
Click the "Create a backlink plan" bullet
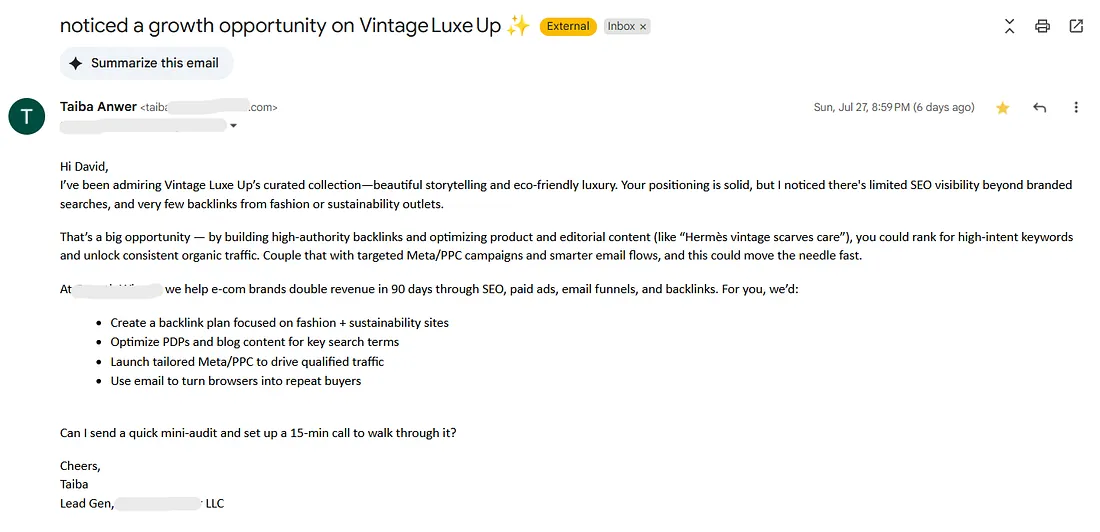(279, 323)
